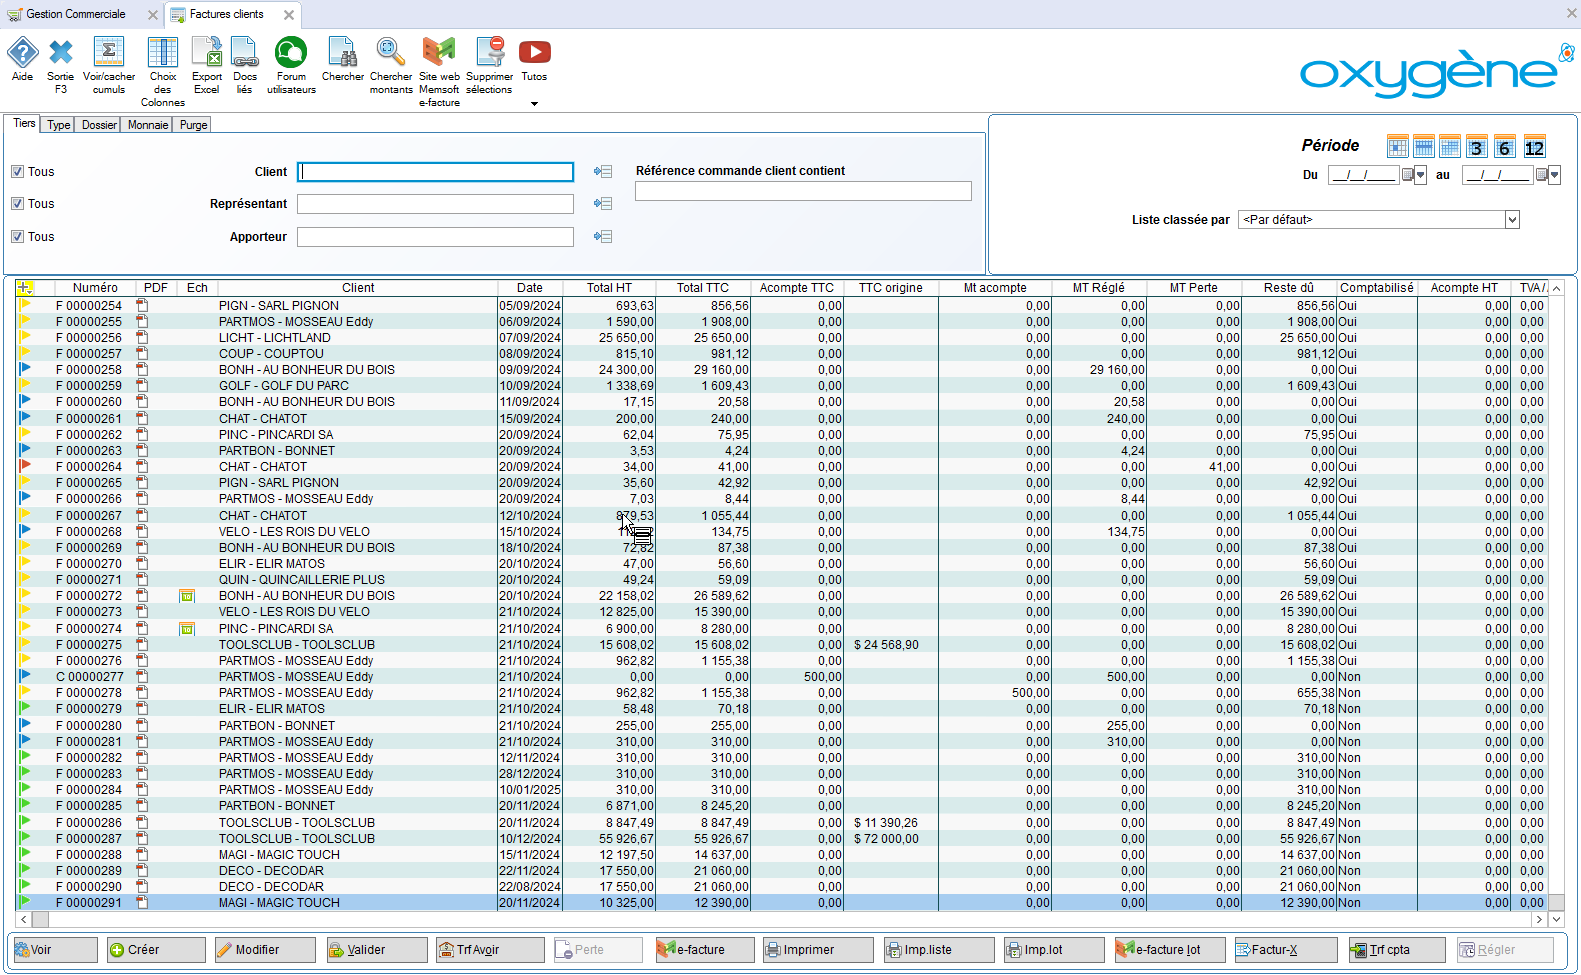Open Choix des Colonnes tool
The image size is (1581, 975).
pyautogui.click(x=162, y=53)
